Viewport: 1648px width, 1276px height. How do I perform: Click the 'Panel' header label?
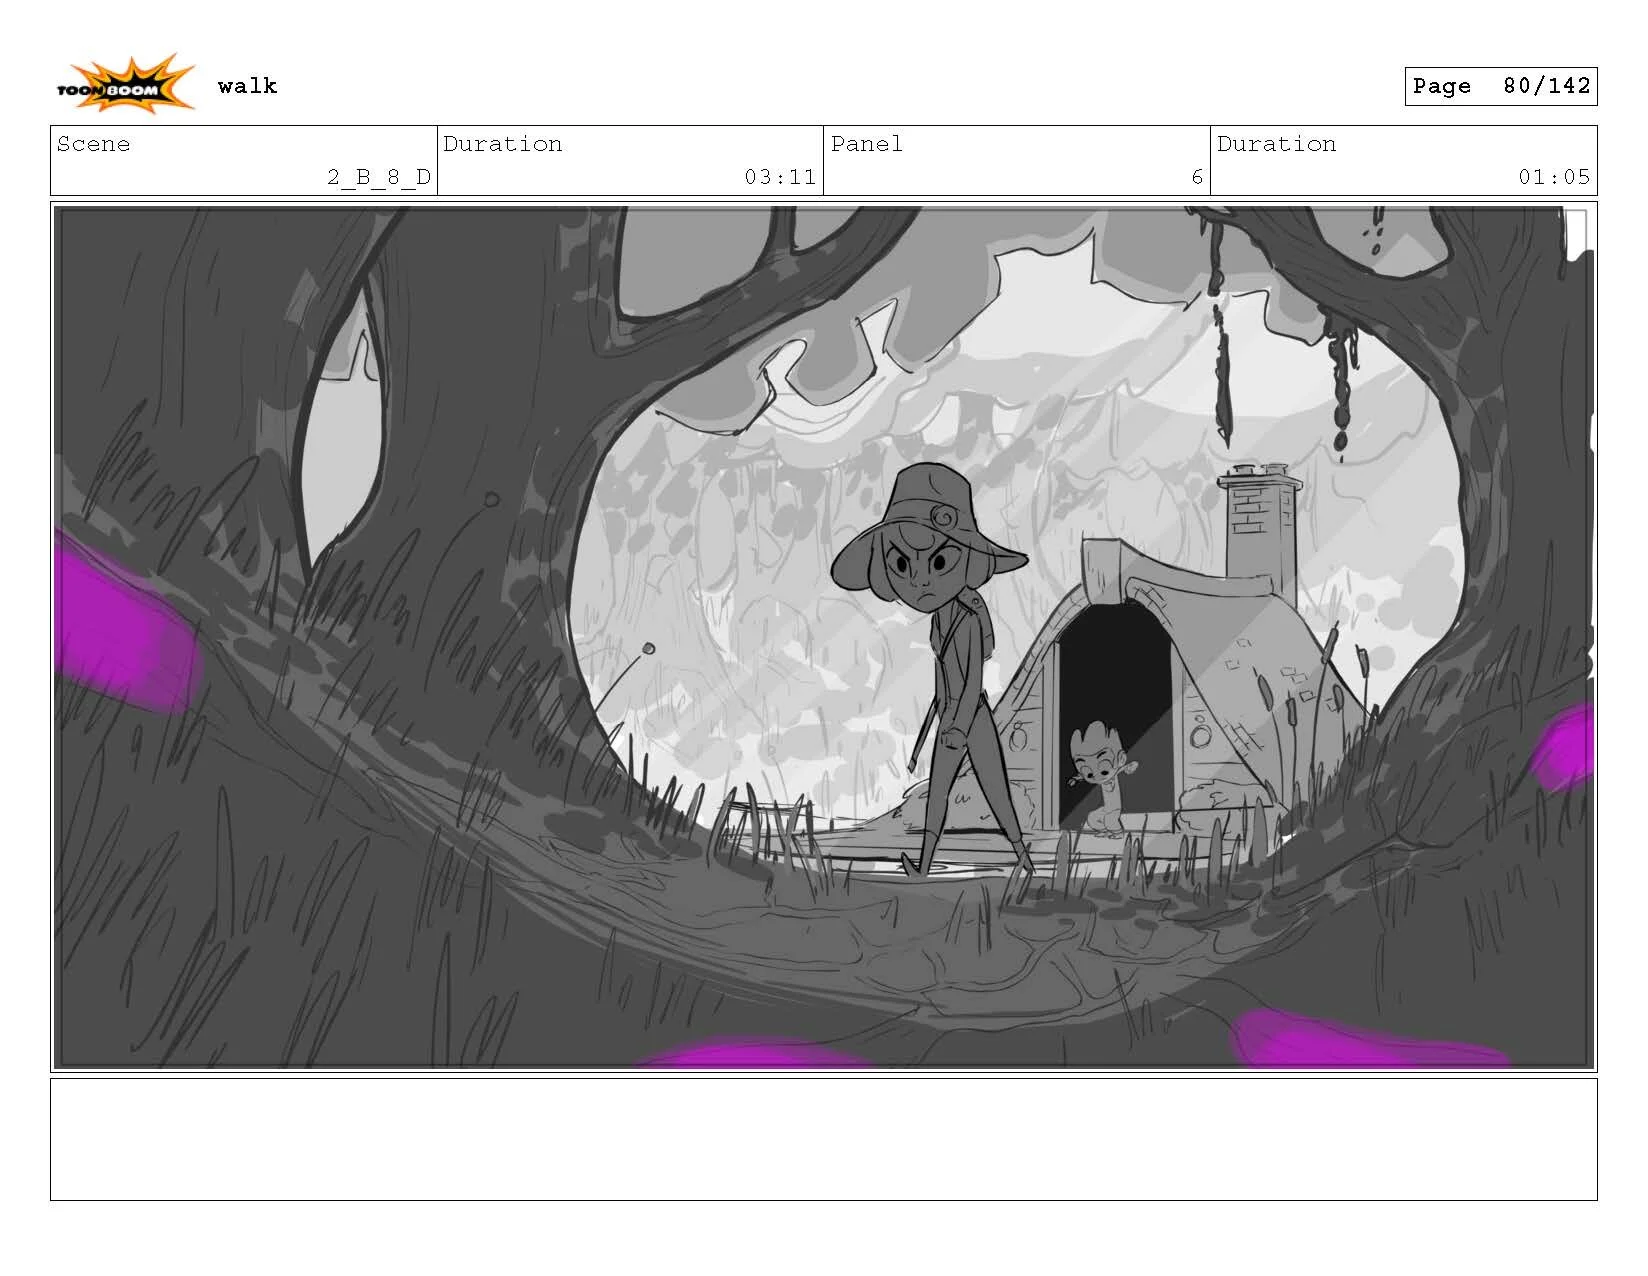(866, 144)
